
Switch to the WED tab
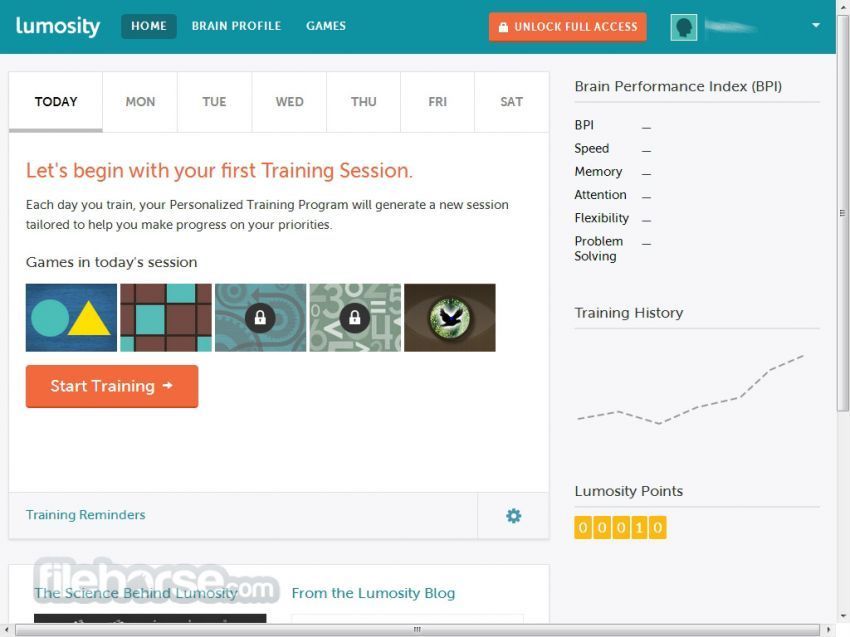[289, 102]
